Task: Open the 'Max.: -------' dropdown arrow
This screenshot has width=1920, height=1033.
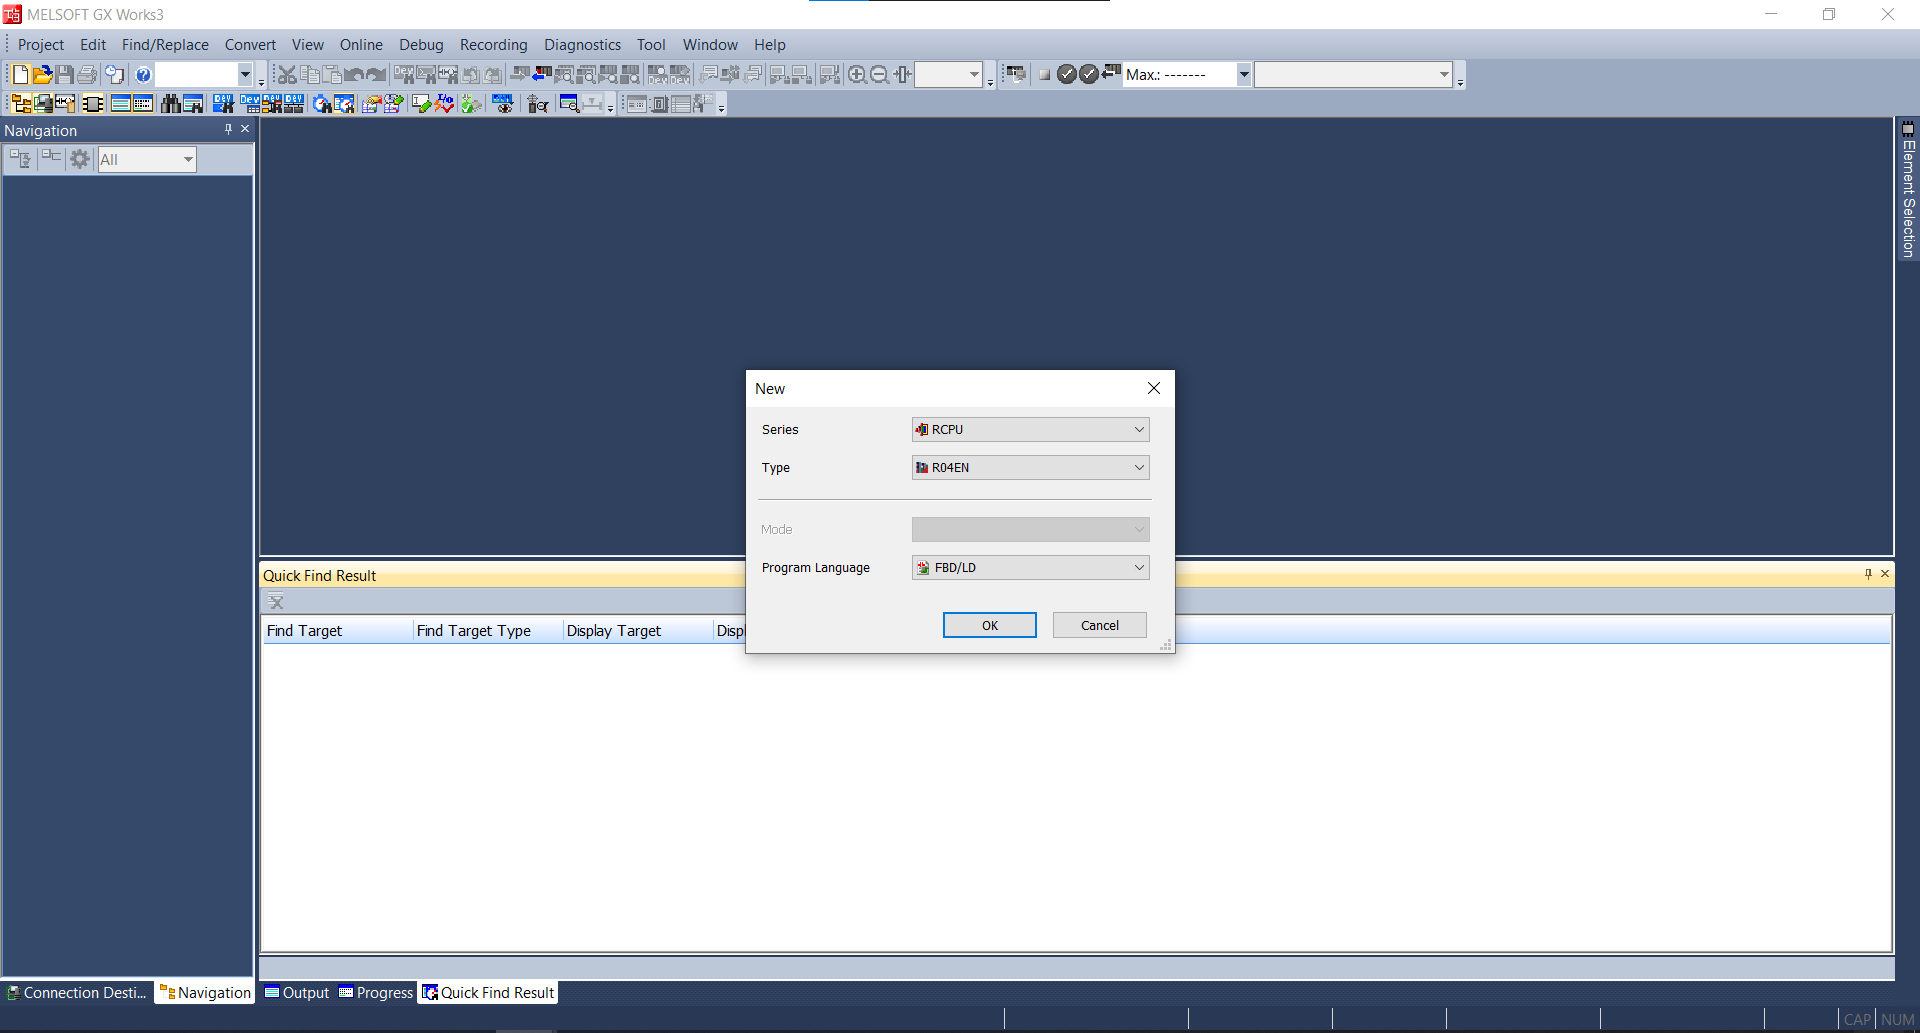Action: click(1243, 74)
